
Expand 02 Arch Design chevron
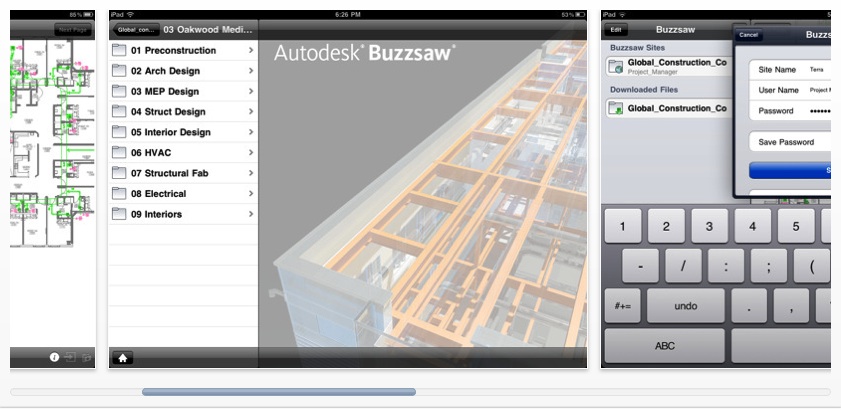pos(250,71)
